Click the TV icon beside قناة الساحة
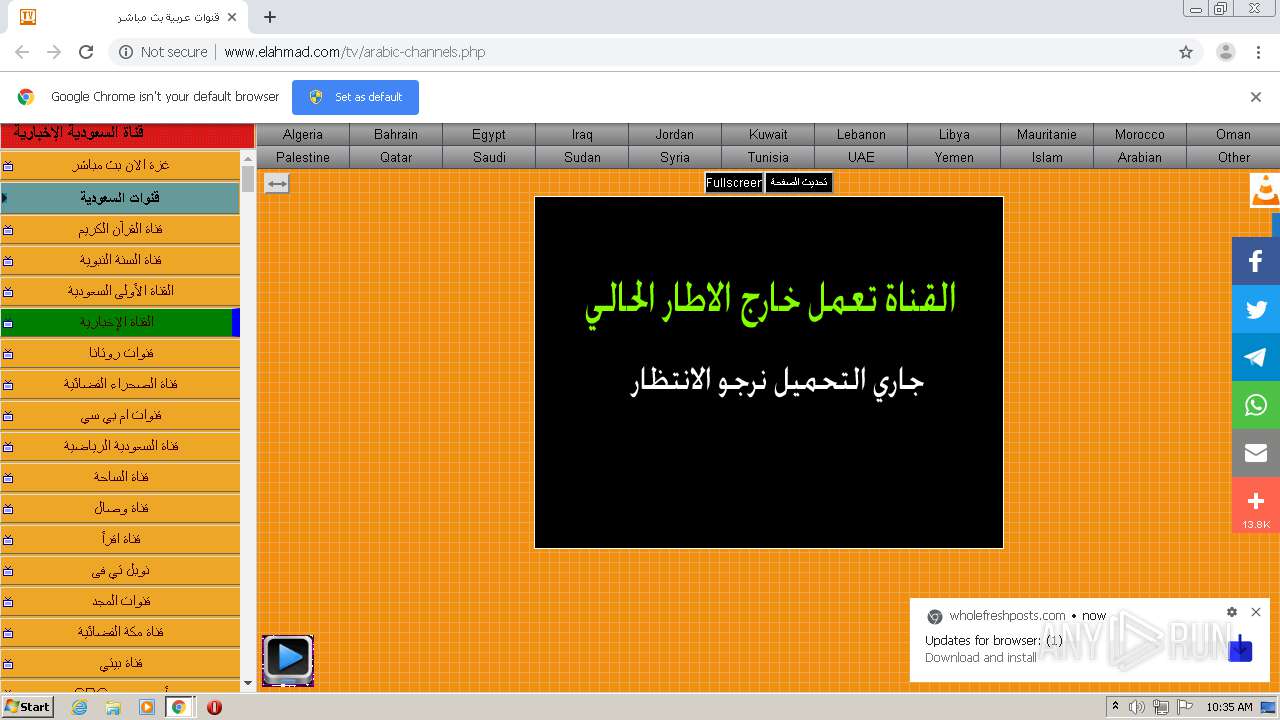 point(8,477)
